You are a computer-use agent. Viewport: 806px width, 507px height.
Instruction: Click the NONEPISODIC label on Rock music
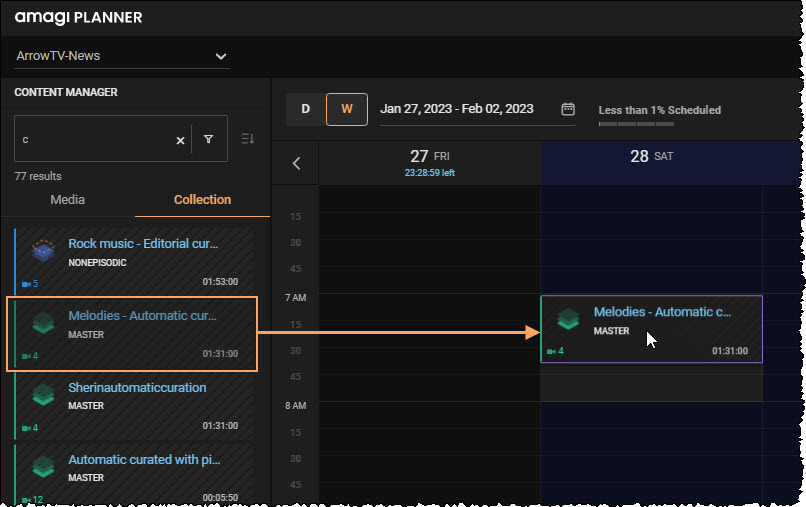pyautogui.click(x=97, y=263)
